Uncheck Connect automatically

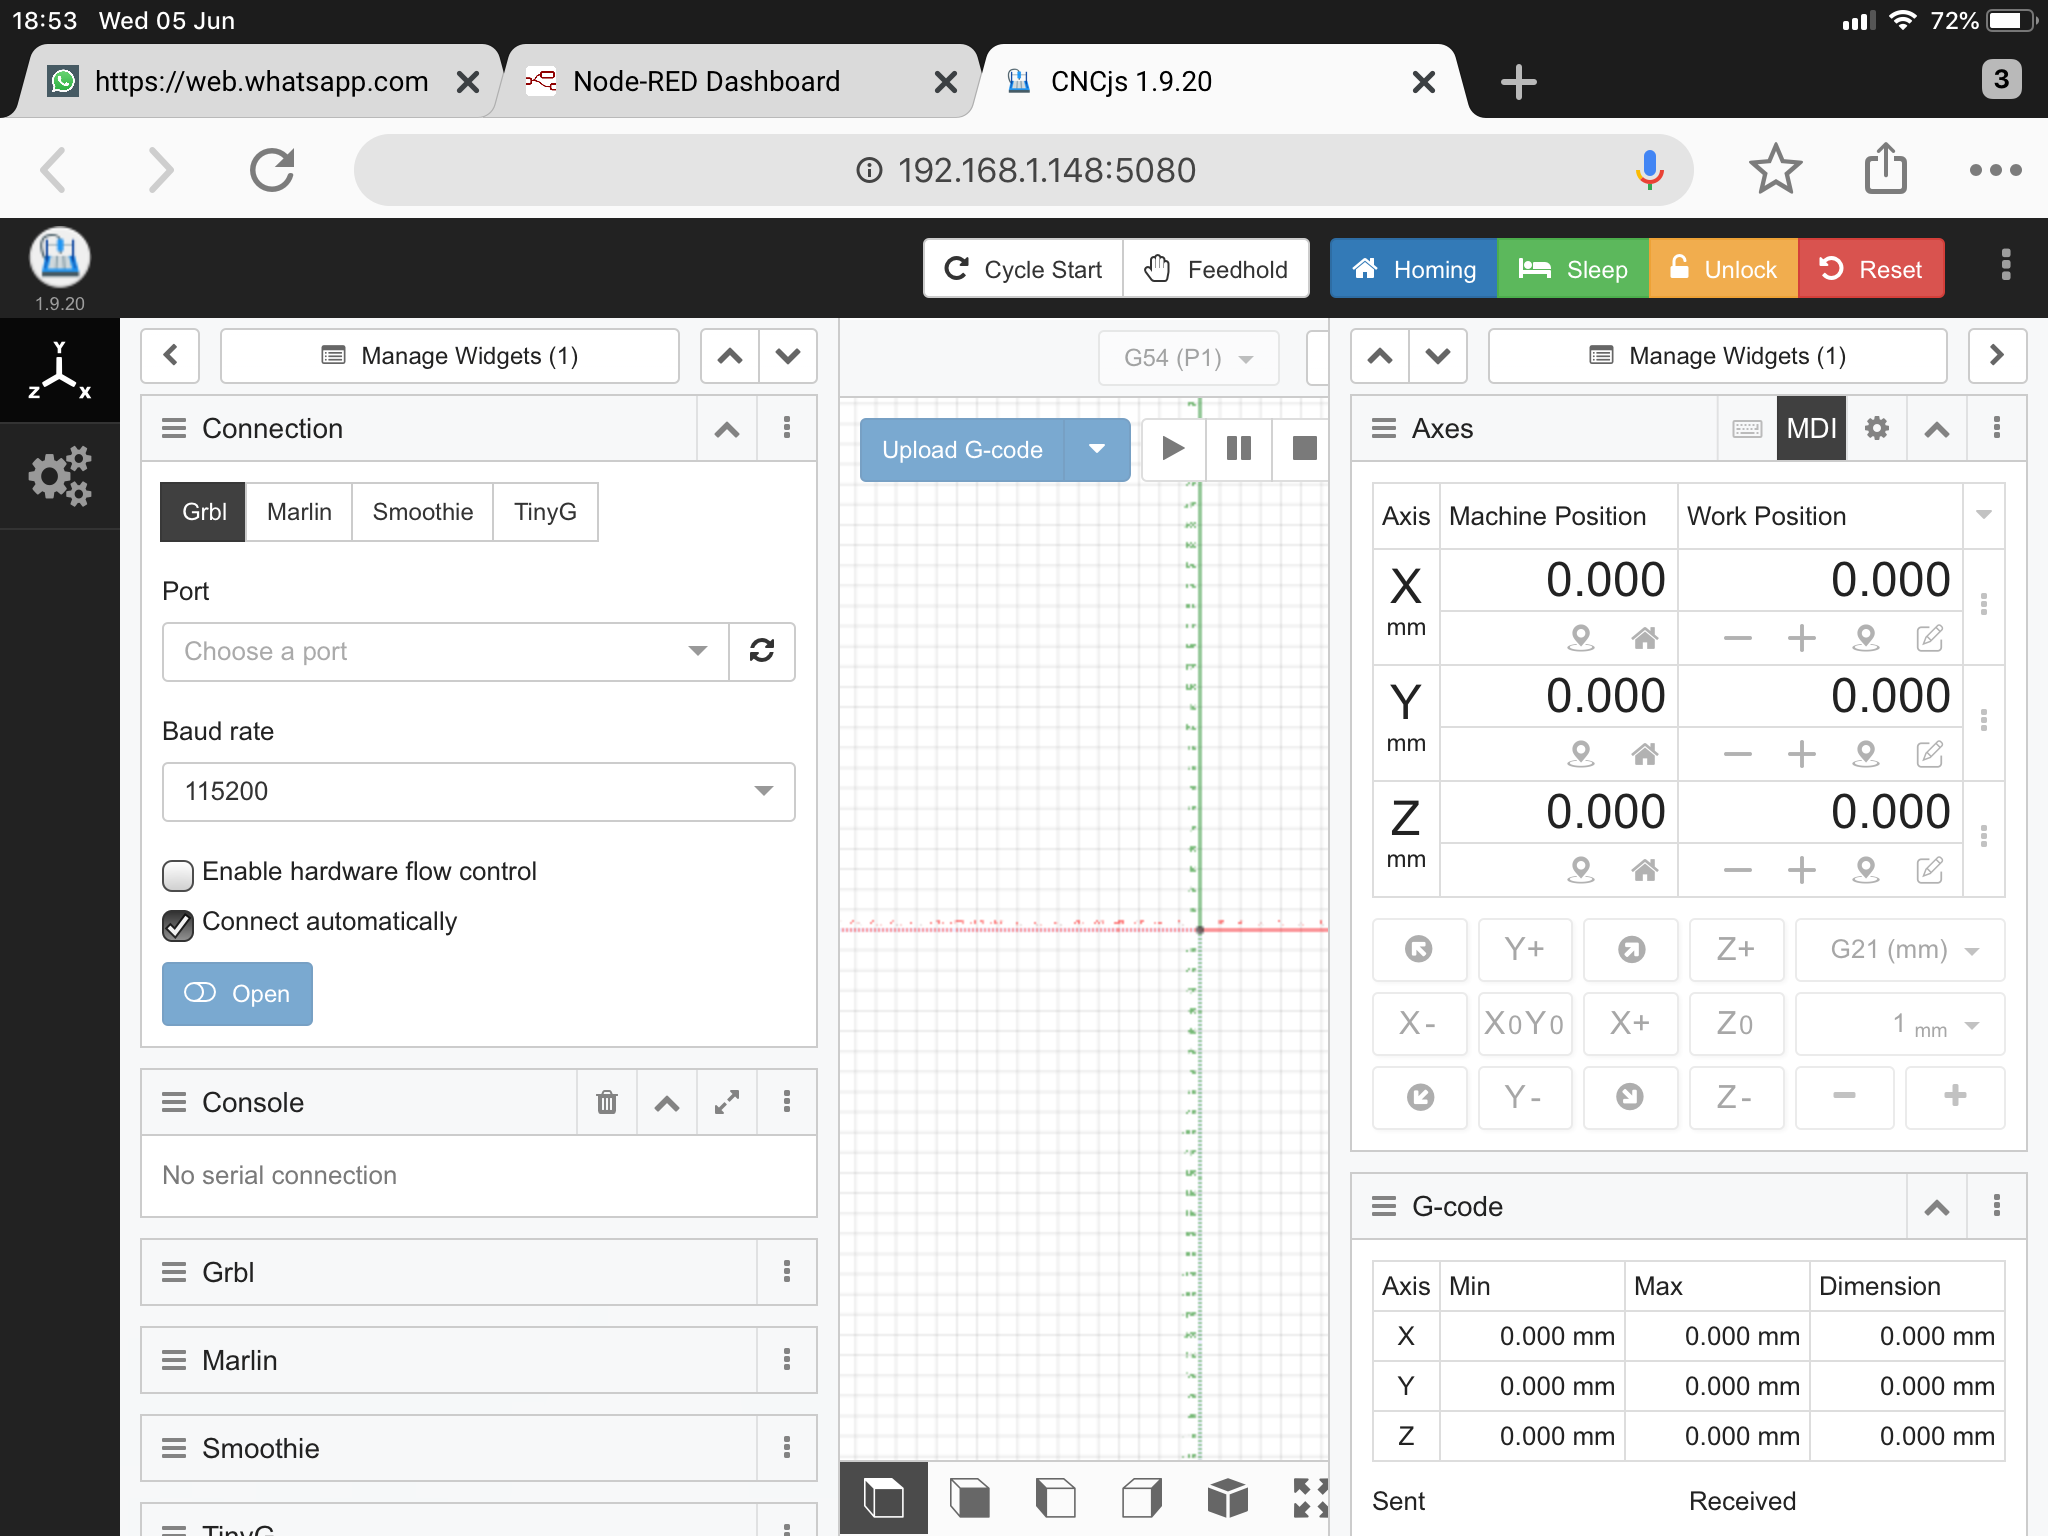coord(178,925)
